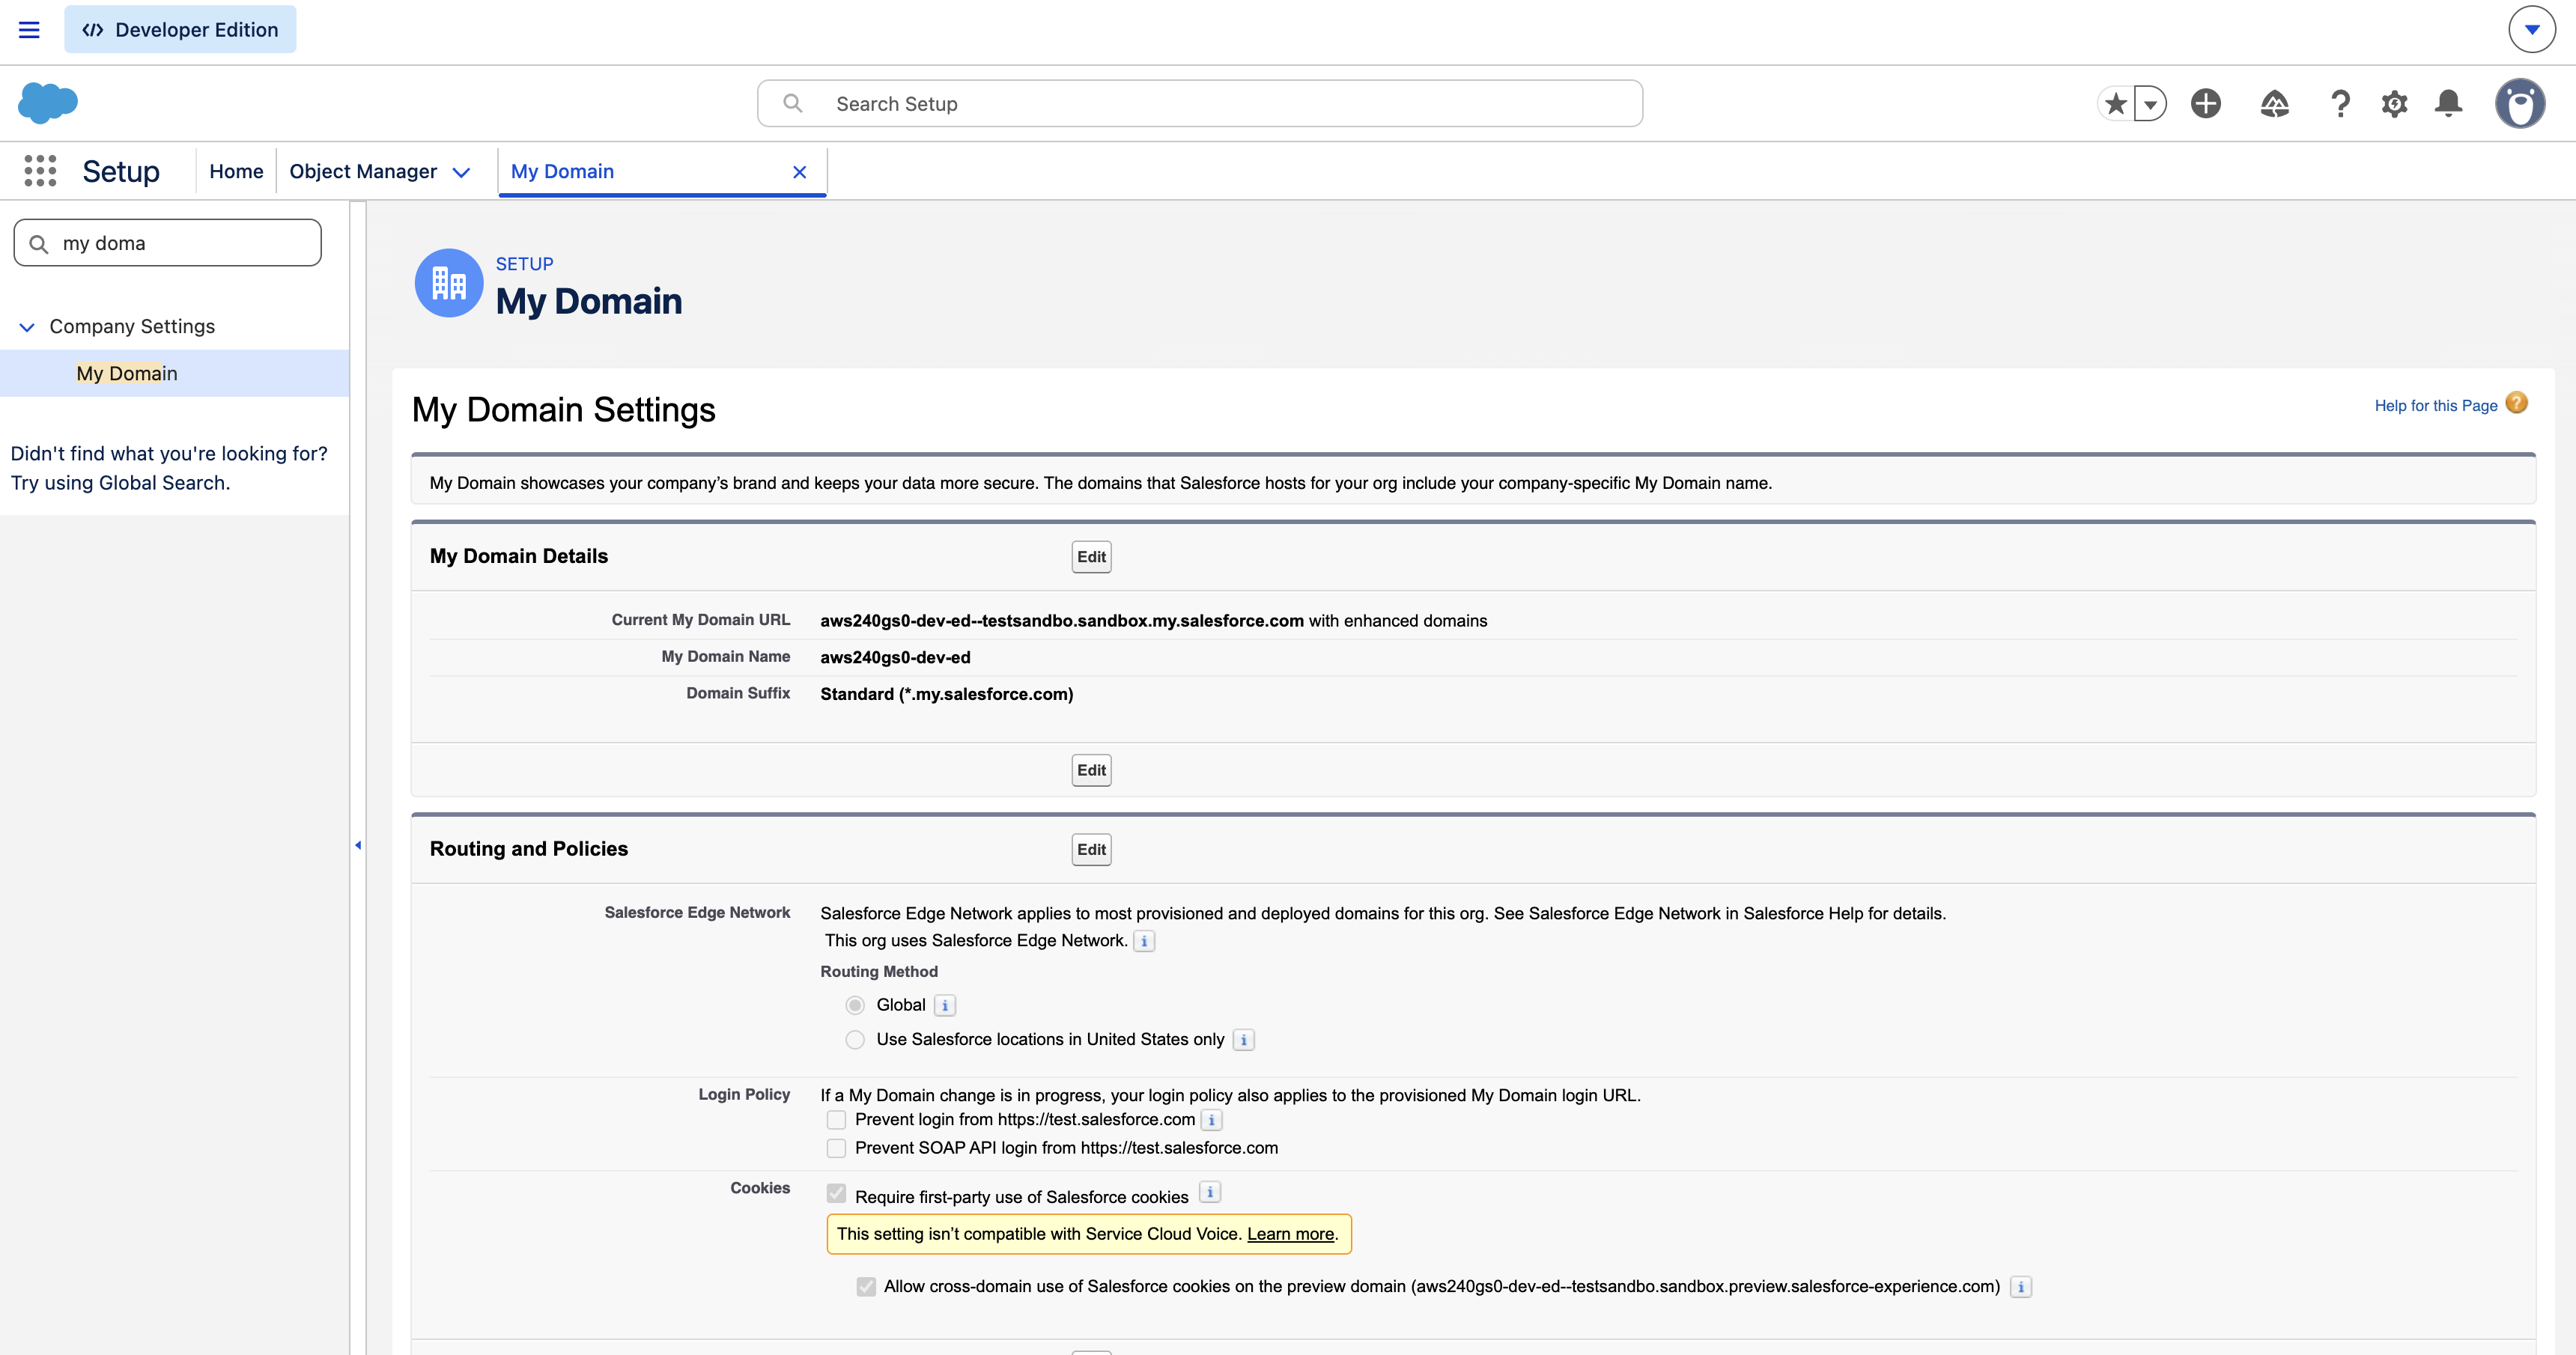Open the favorites list dropdown arrow
Screen dimensions: 2576x1355
pyautogui.click(x=2150, y=104)
